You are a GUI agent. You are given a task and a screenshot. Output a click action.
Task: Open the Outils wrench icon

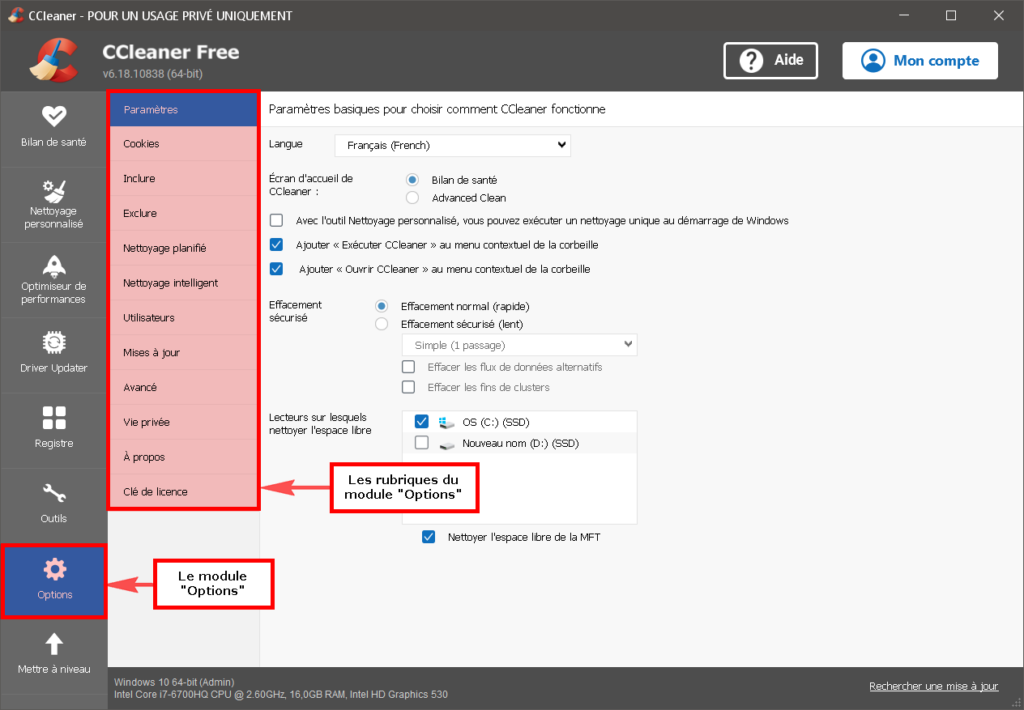[54, 493]
